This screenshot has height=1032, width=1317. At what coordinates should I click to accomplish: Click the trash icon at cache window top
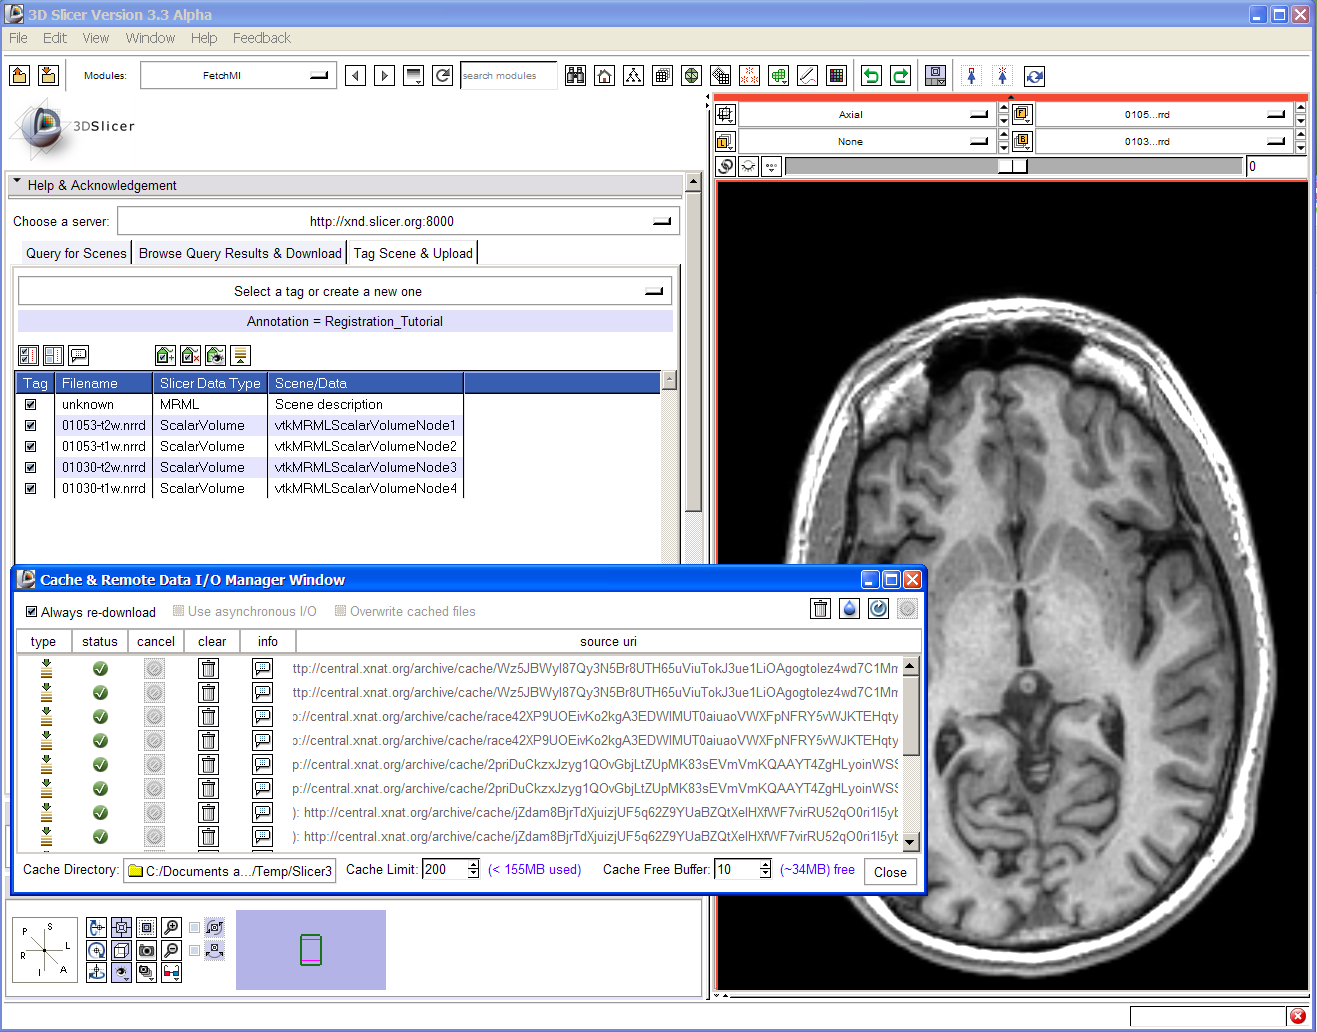(x=820, y=608)
